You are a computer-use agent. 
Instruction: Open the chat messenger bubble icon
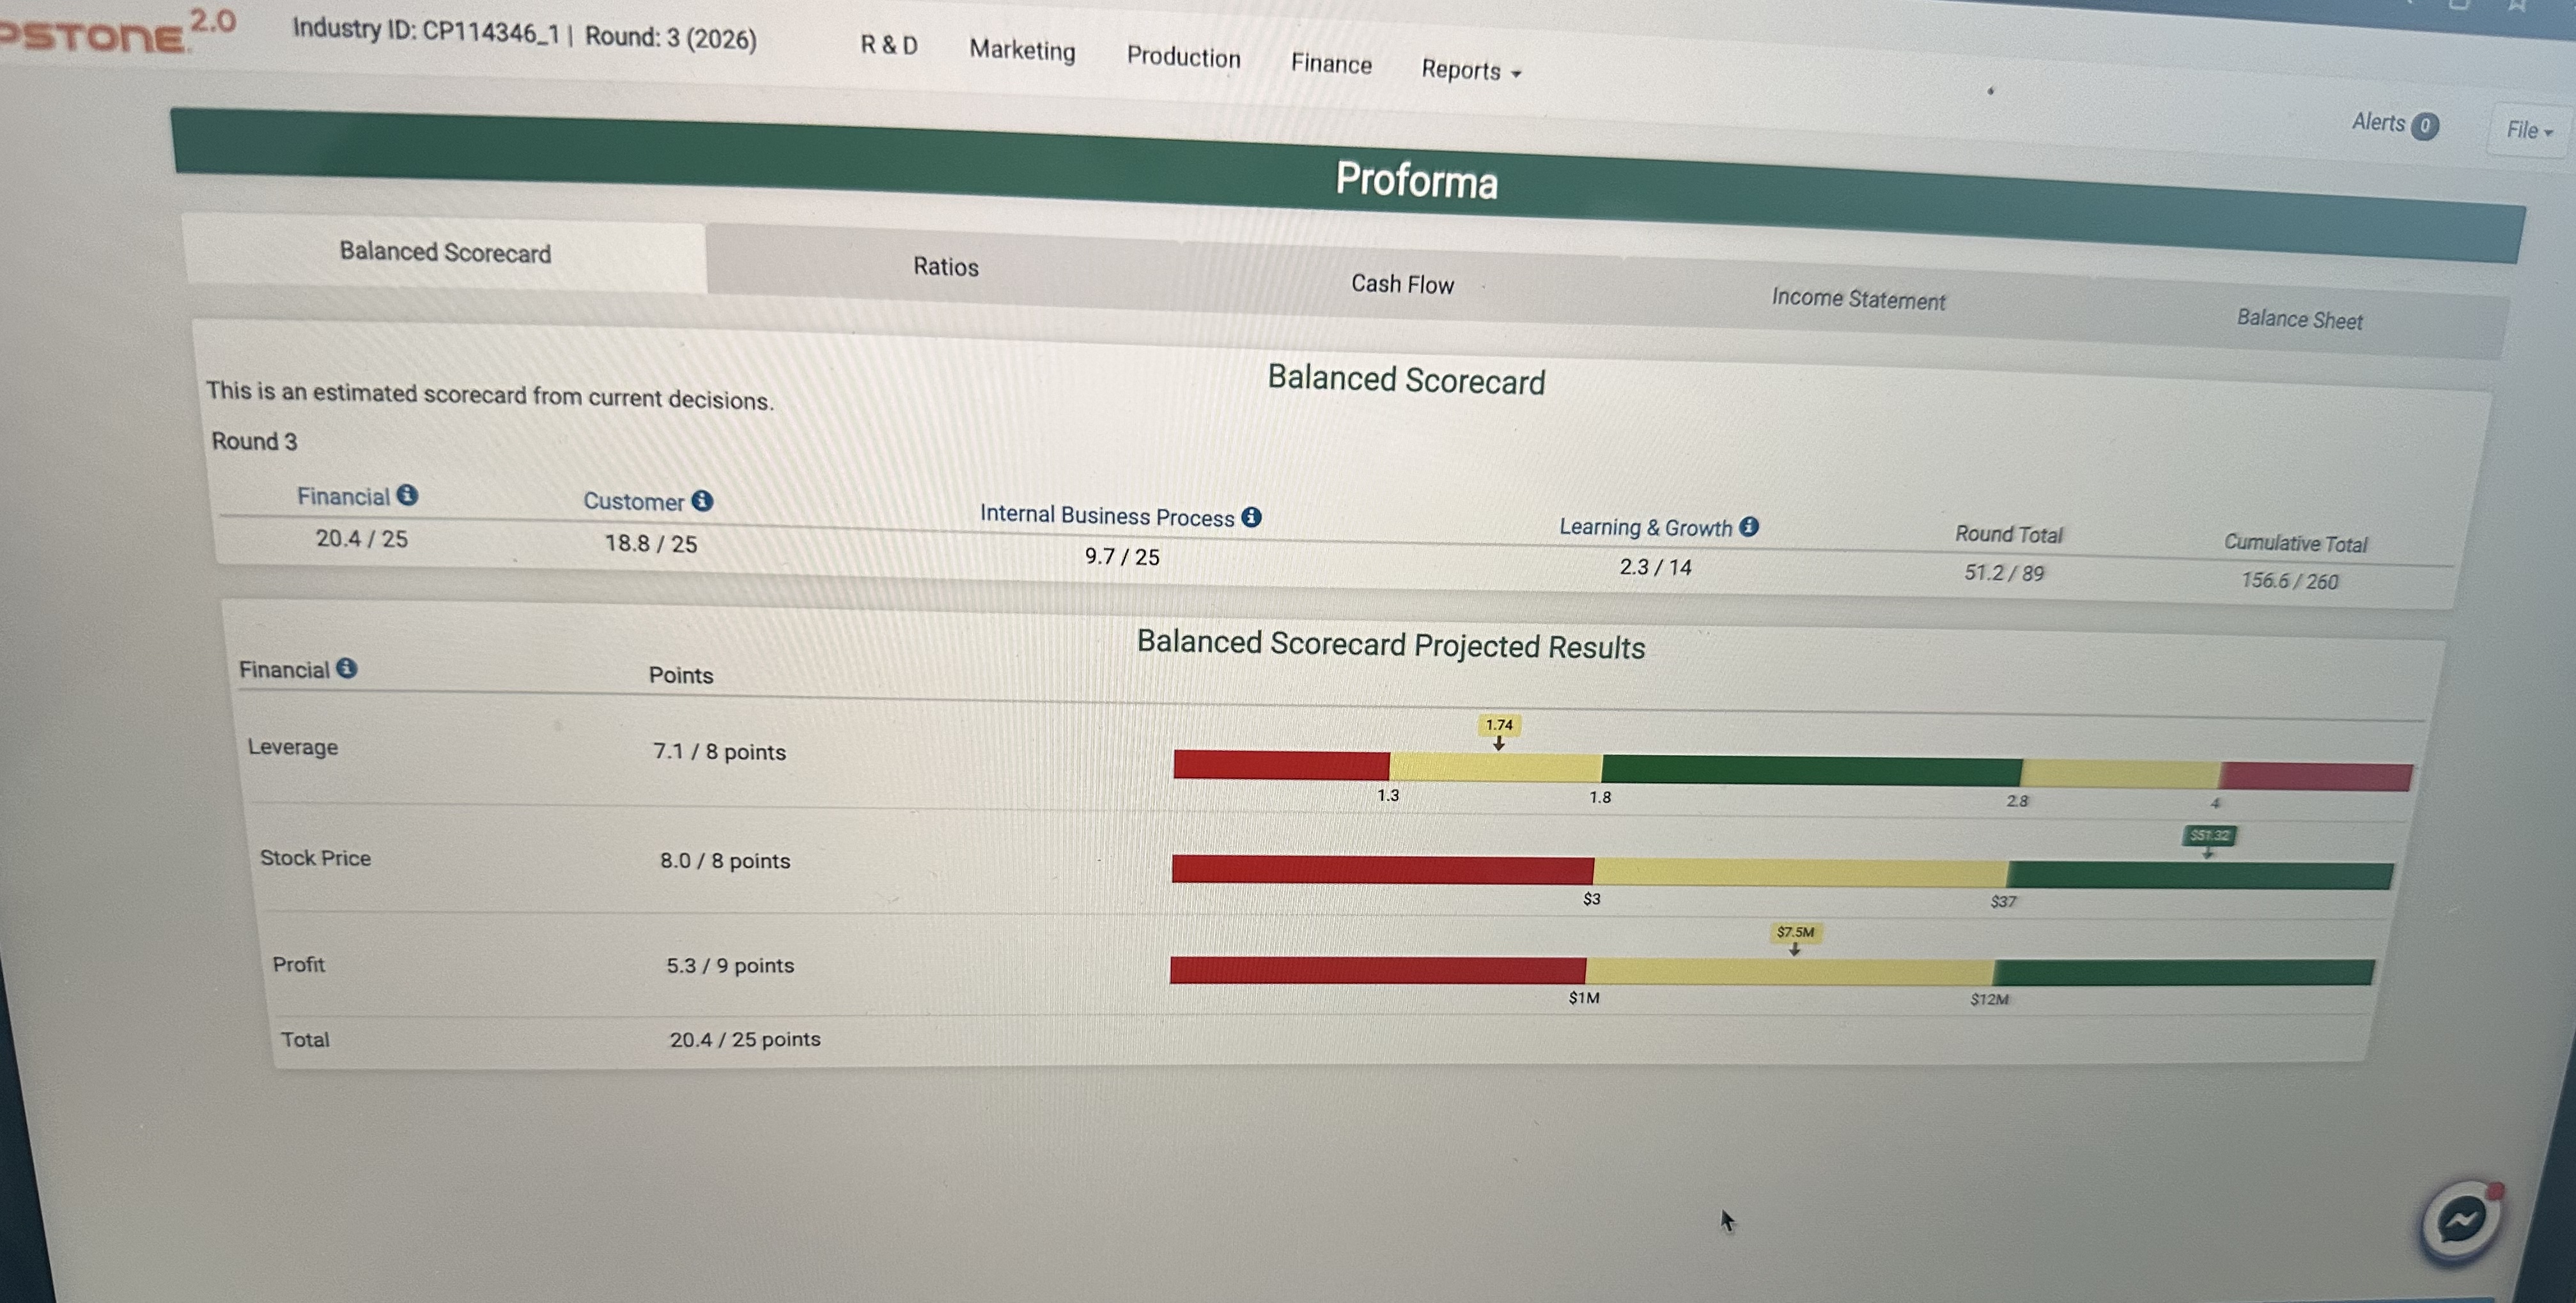[x=2461, y=1220]
